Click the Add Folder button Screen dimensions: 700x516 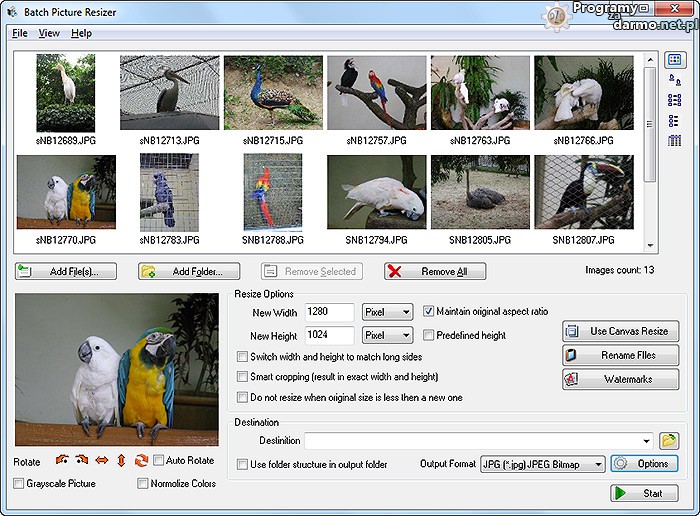[x=190, y=271]
